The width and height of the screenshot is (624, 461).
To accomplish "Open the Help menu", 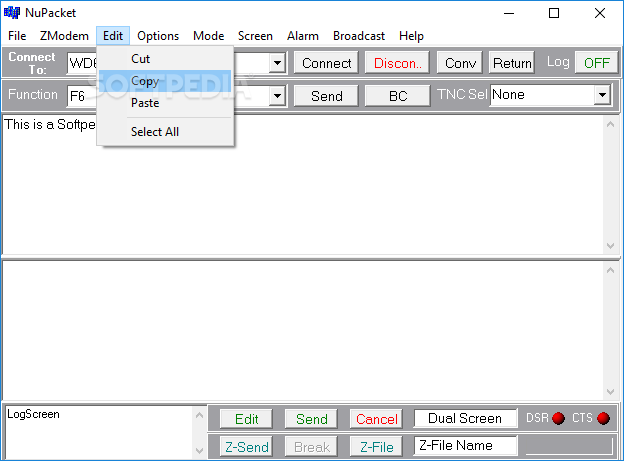I will pos(411,36).
